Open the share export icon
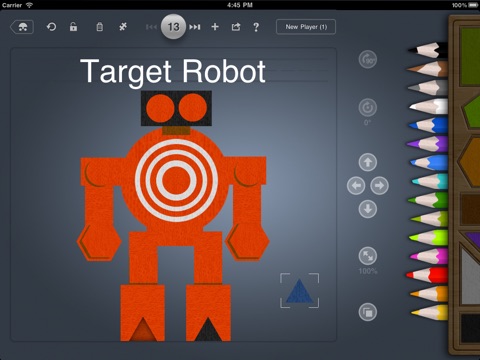 [236, 27]
